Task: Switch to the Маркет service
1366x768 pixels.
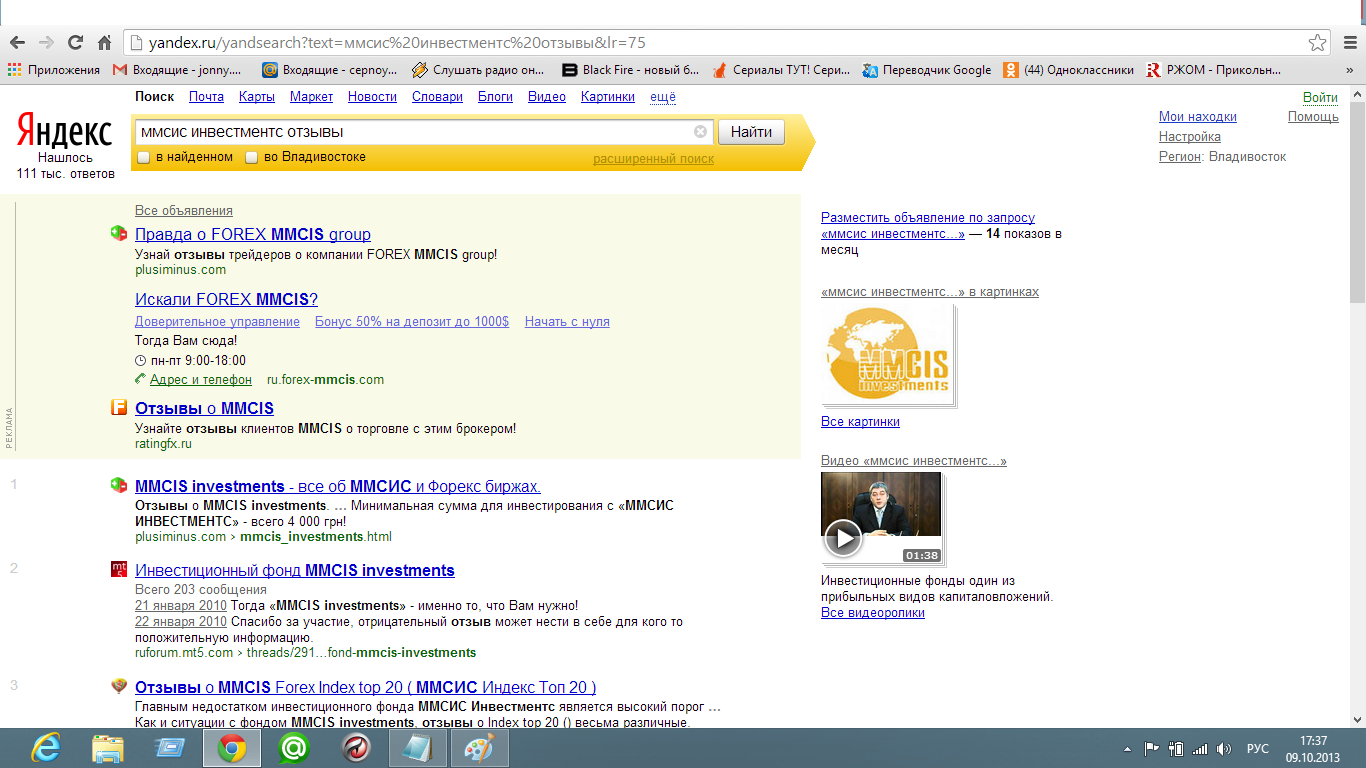Action: click(x=312, y=97)
